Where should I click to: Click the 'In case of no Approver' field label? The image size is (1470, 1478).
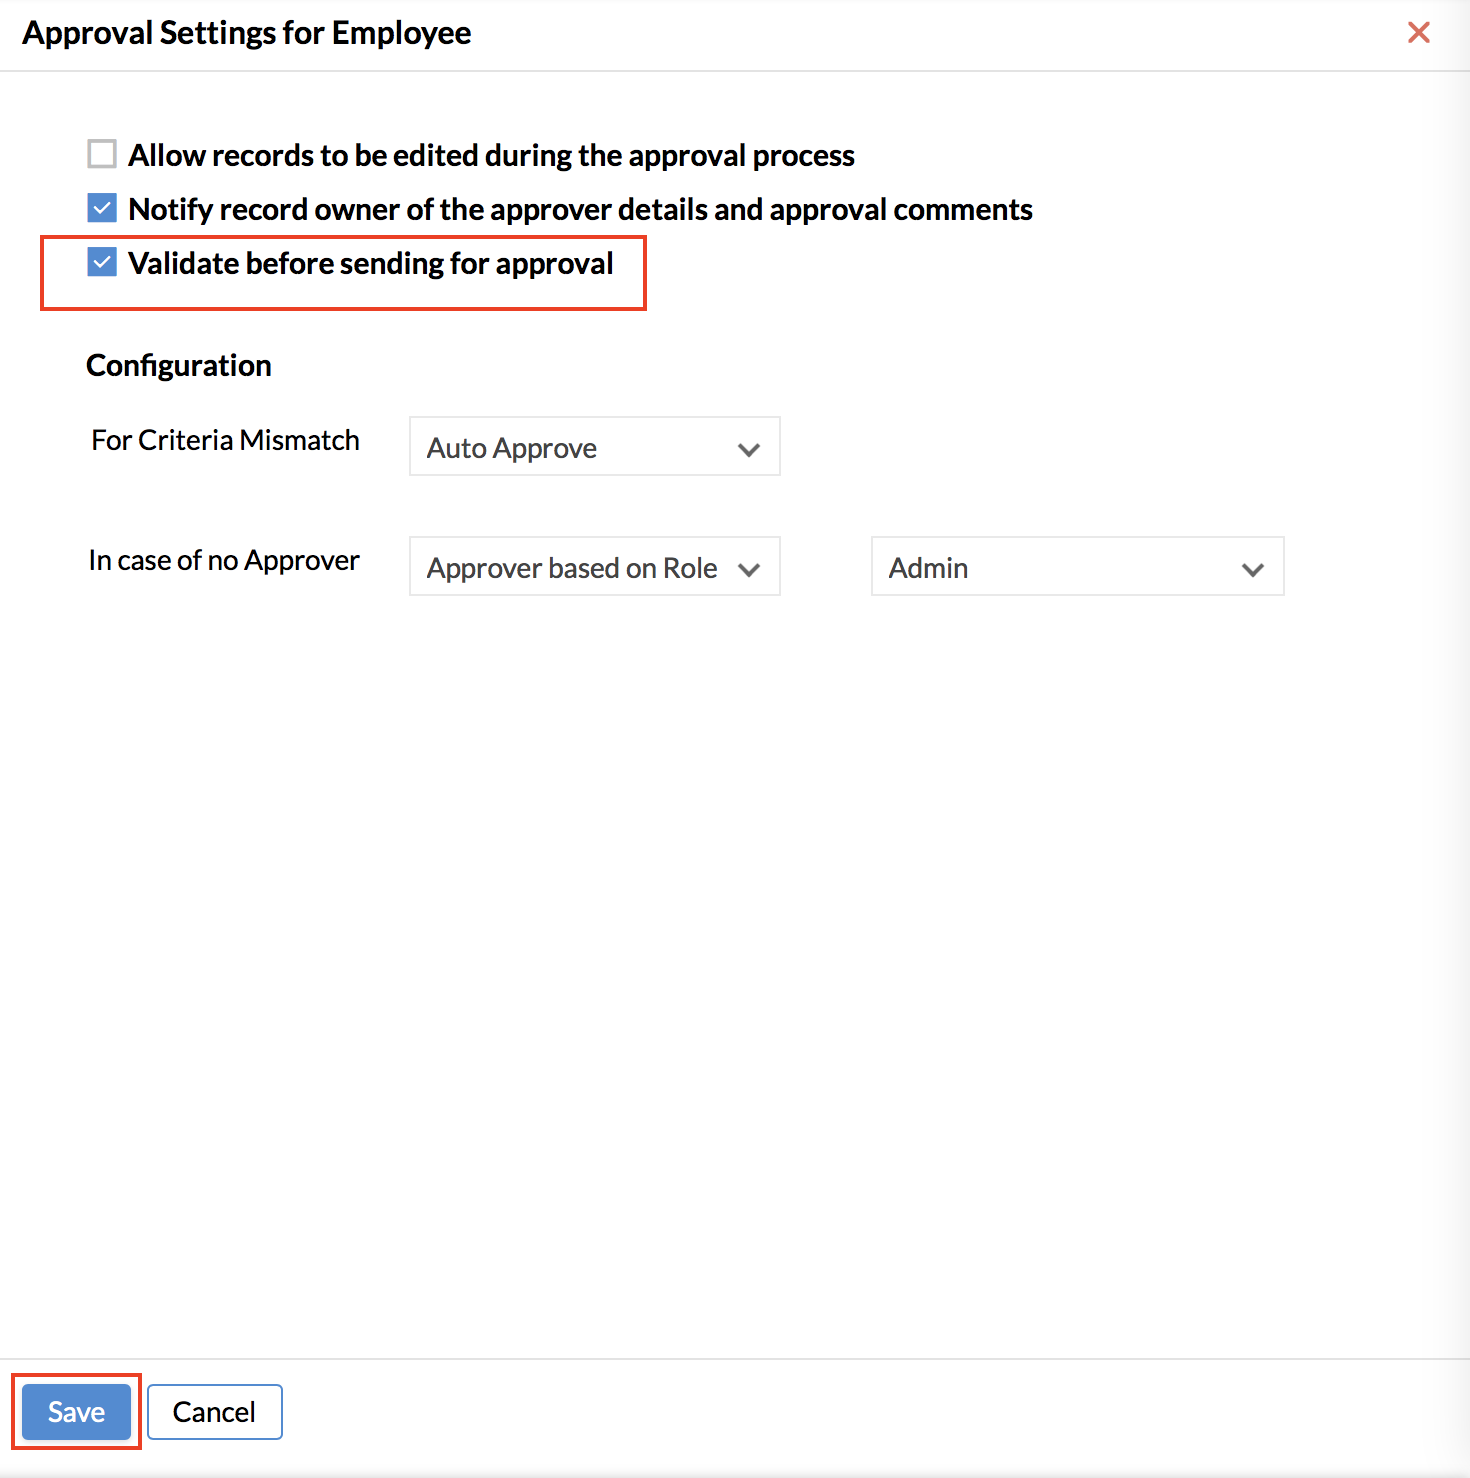[224, 560]
